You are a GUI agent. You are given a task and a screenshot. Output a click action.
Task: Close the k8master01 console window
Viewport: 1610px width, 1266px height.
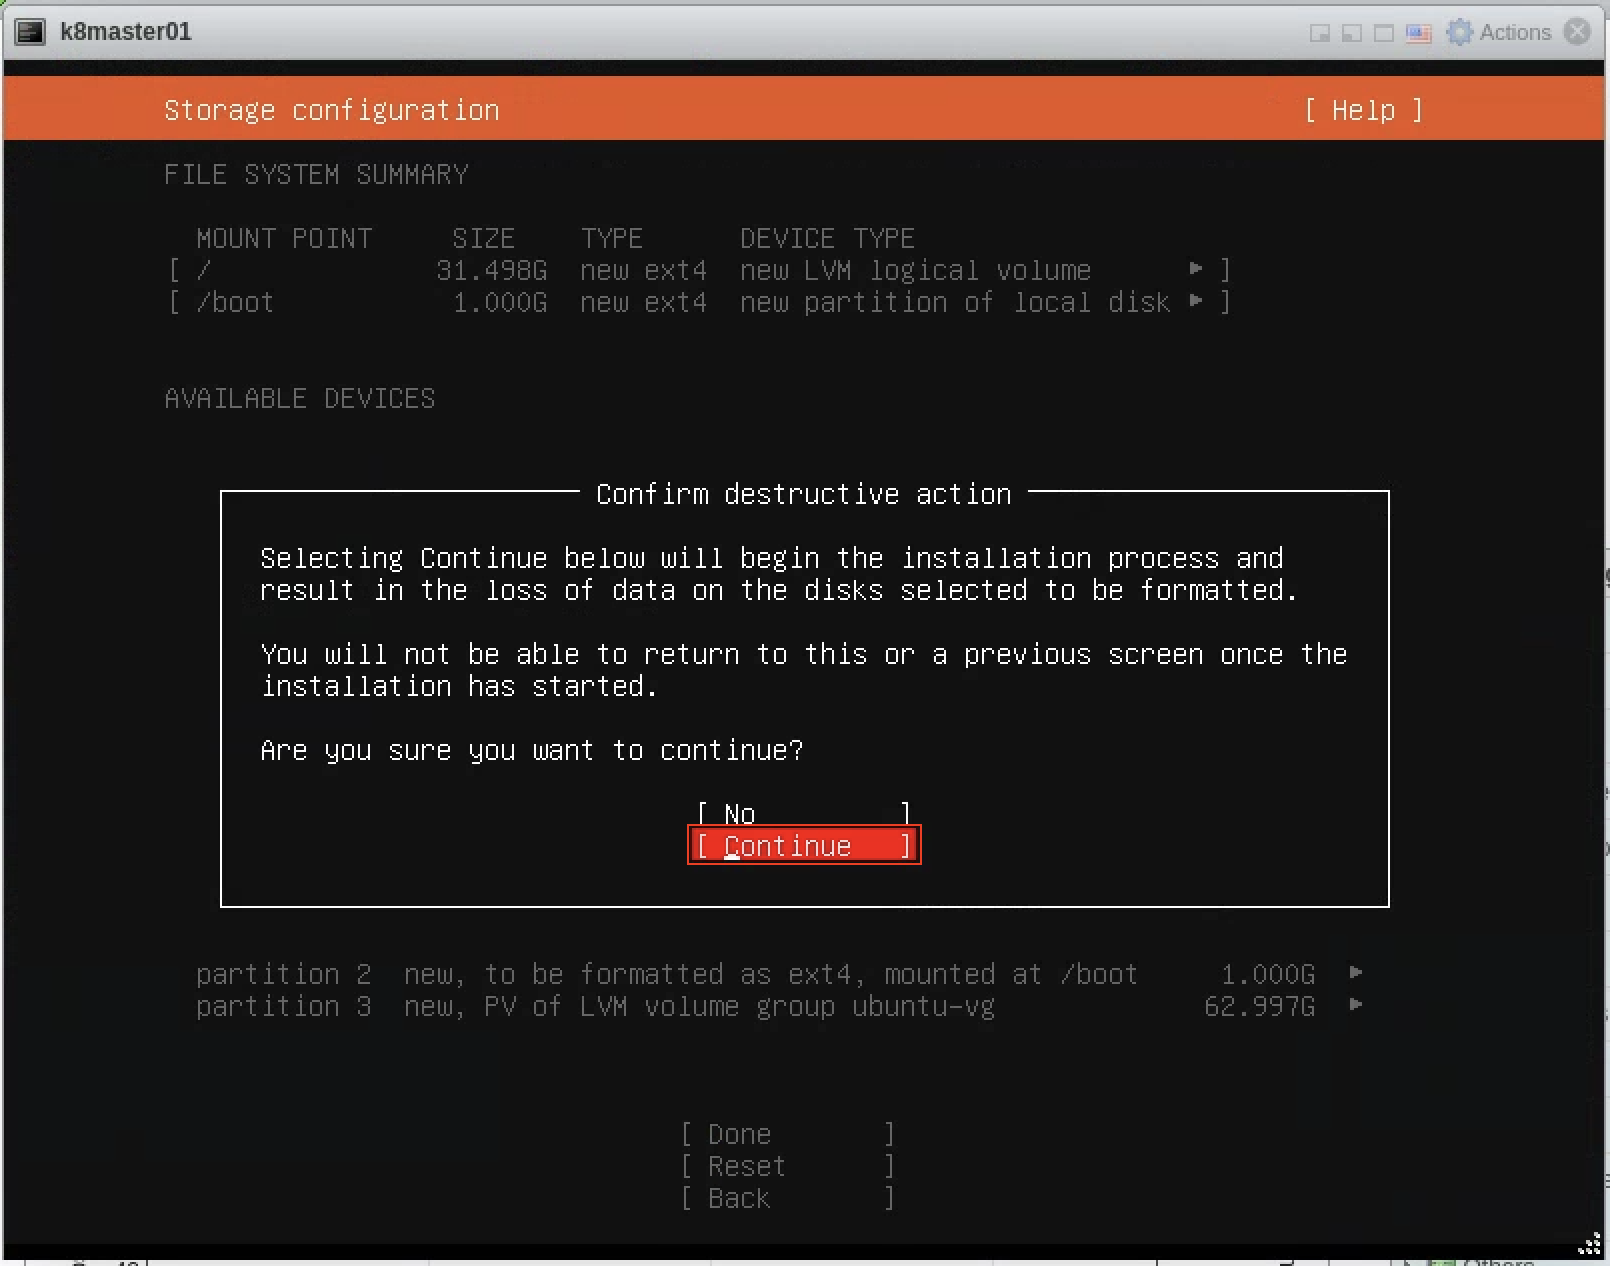pos(1577,32)
